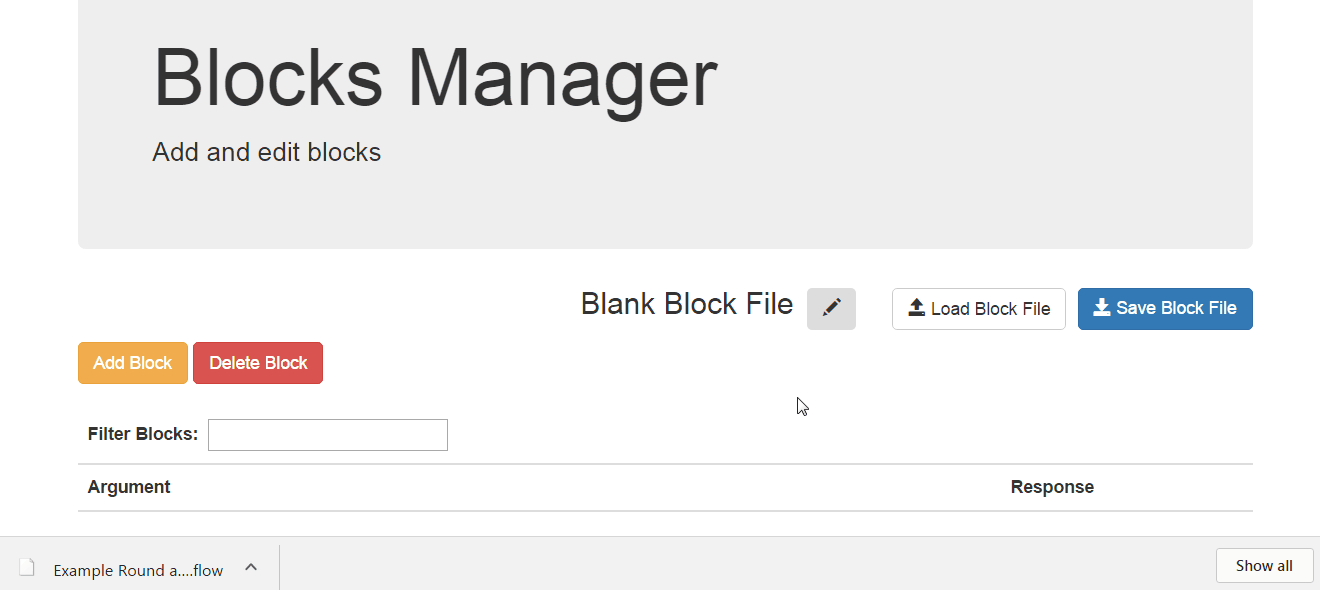The image size is (1320, 590).
Task: Click the Blocks Manager heading
Action: click(435, 78)
